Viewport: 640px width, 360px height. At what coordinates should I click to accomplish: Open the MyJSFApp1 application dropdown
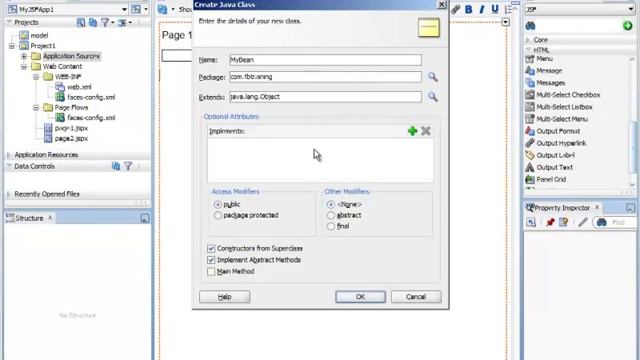pyautogui.click(x=124, y=9)
